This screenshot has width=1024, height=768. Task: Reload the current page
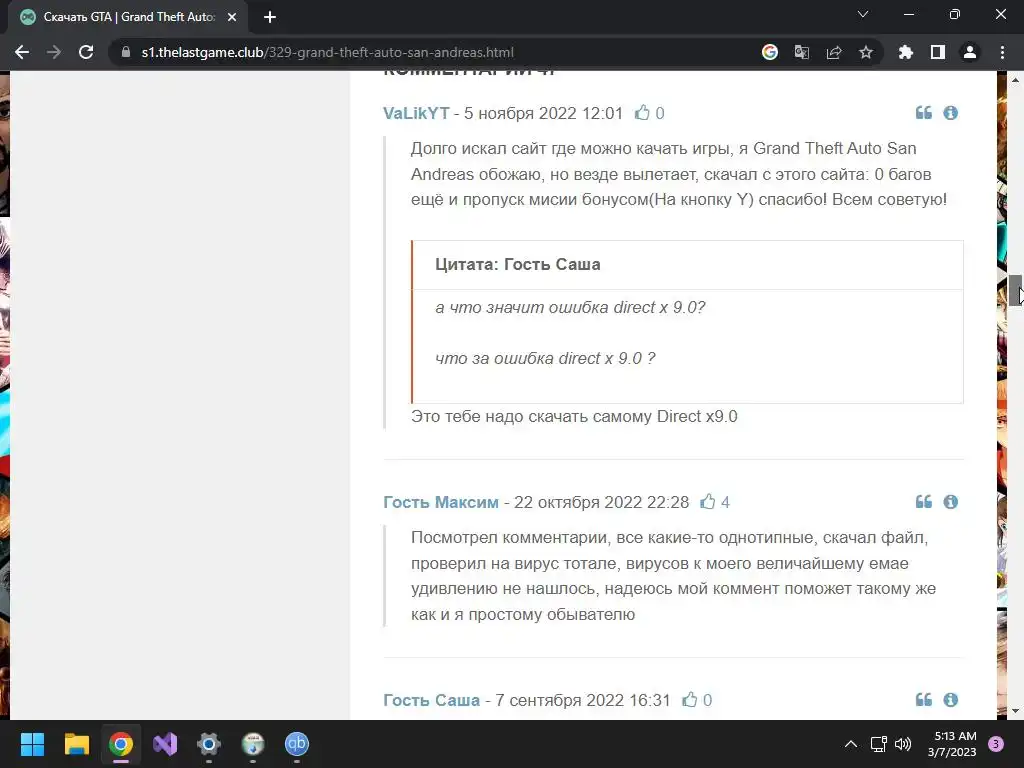click(x=86, y=52)
